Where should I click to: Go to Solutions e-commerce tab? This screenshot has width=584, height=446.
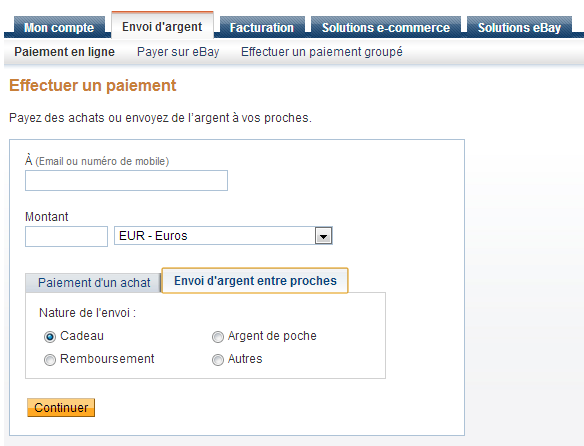pyautogui.click(x=386, y=27)
